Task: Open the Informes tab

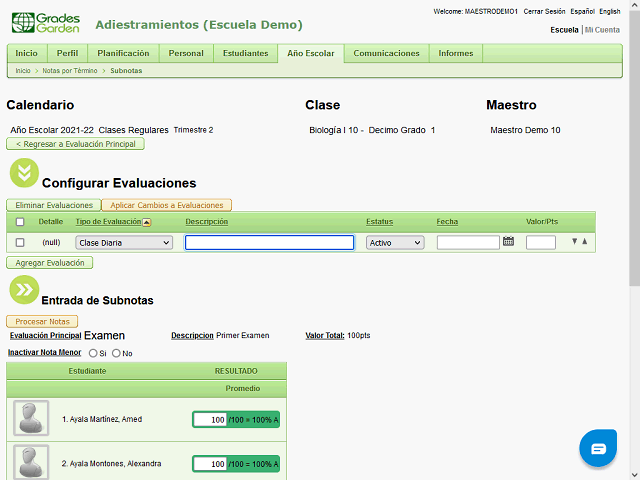Action: point(456,53)
